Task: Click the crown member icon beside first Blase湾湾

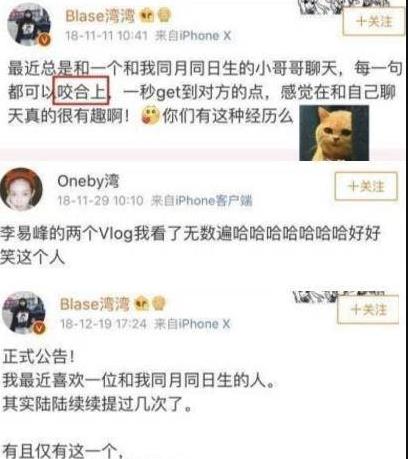Action: [146, 16]
